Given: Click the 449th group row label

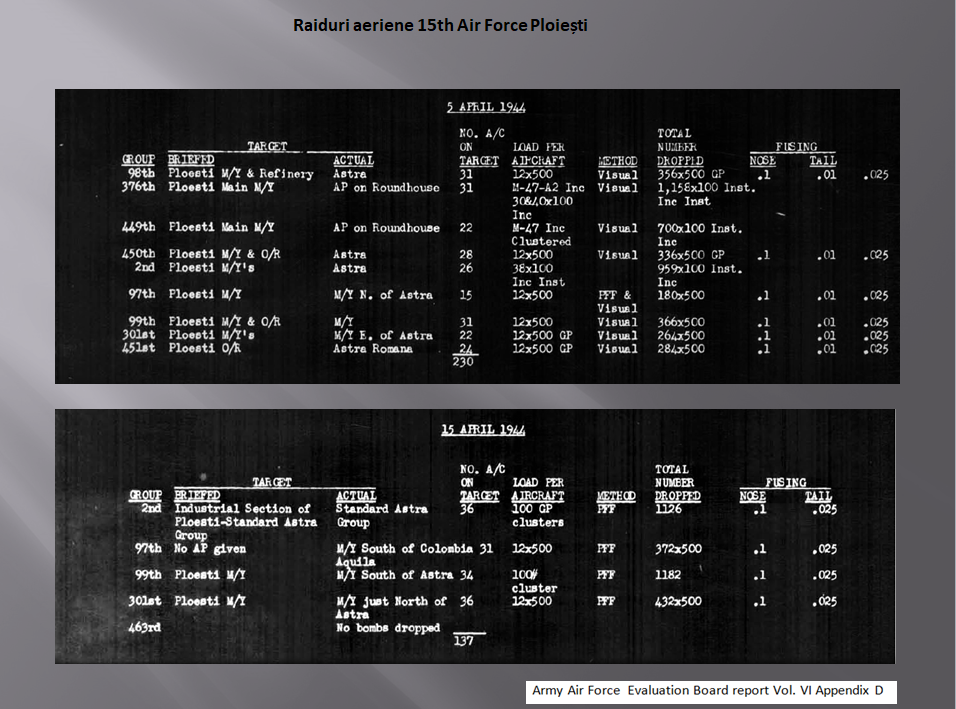Looking at the screenshot, I should (x=138, y=227).
